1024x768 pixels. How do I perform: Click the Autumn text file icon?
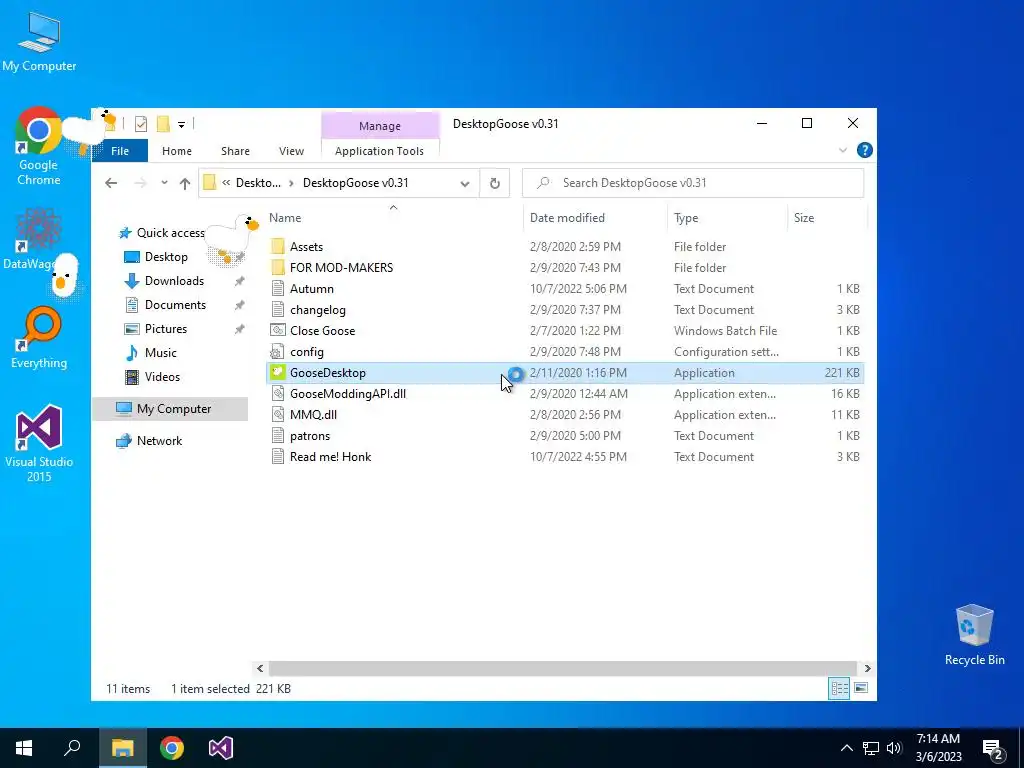[278, 288]
